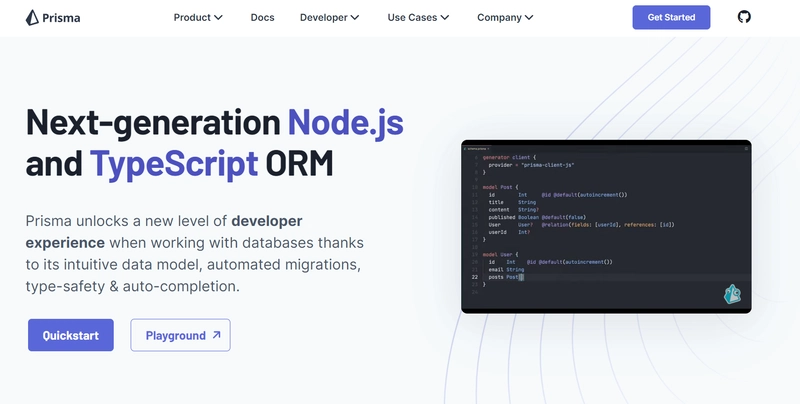Click the Get Started button
The height and width of the screenshot is (404, 800).
pyautogui.click(x=671, y=17)
